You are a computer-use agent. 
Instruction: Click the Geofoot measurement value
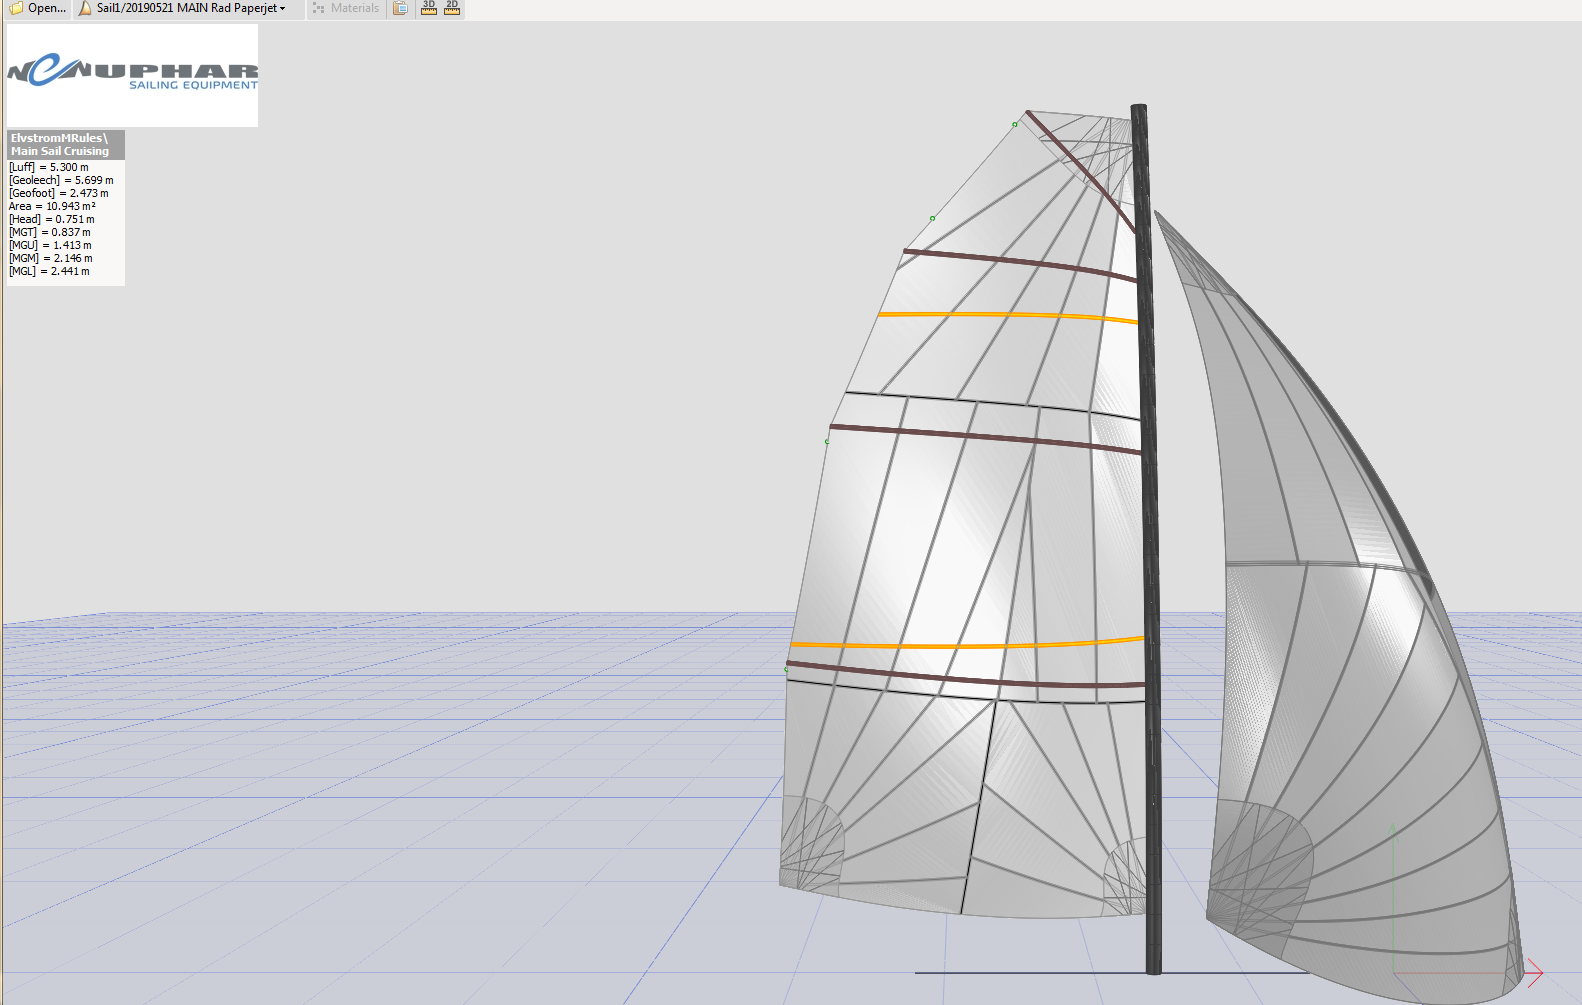[88, 193]
